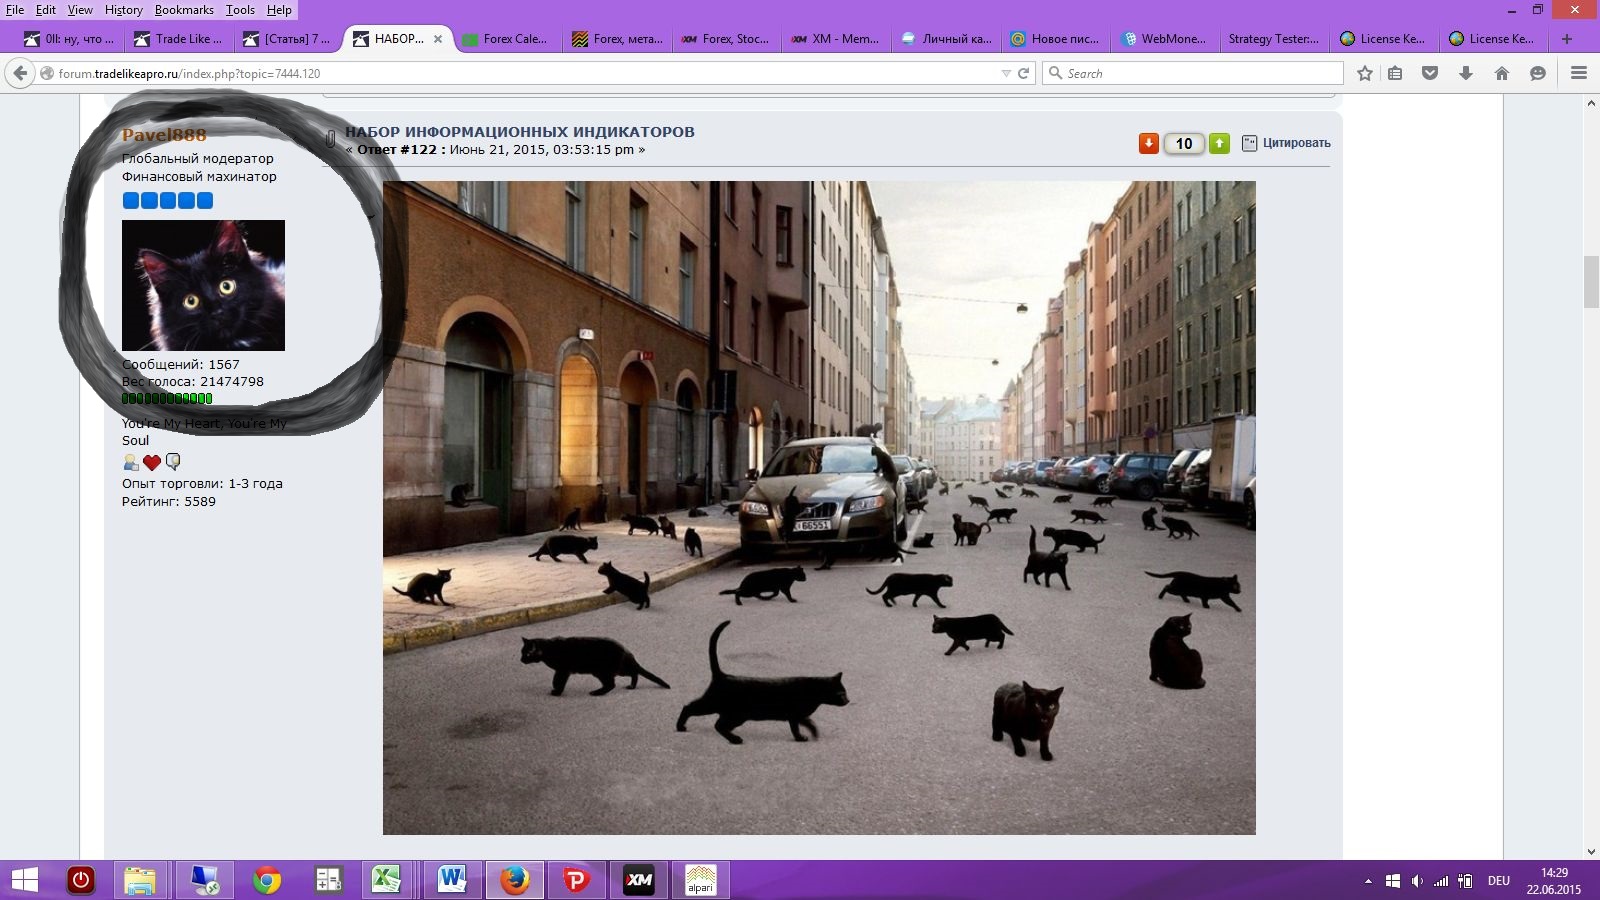The image size is (1600, 900).
Task: Reload the page with the refresh icon
Action: click(x=1023, y=73)
